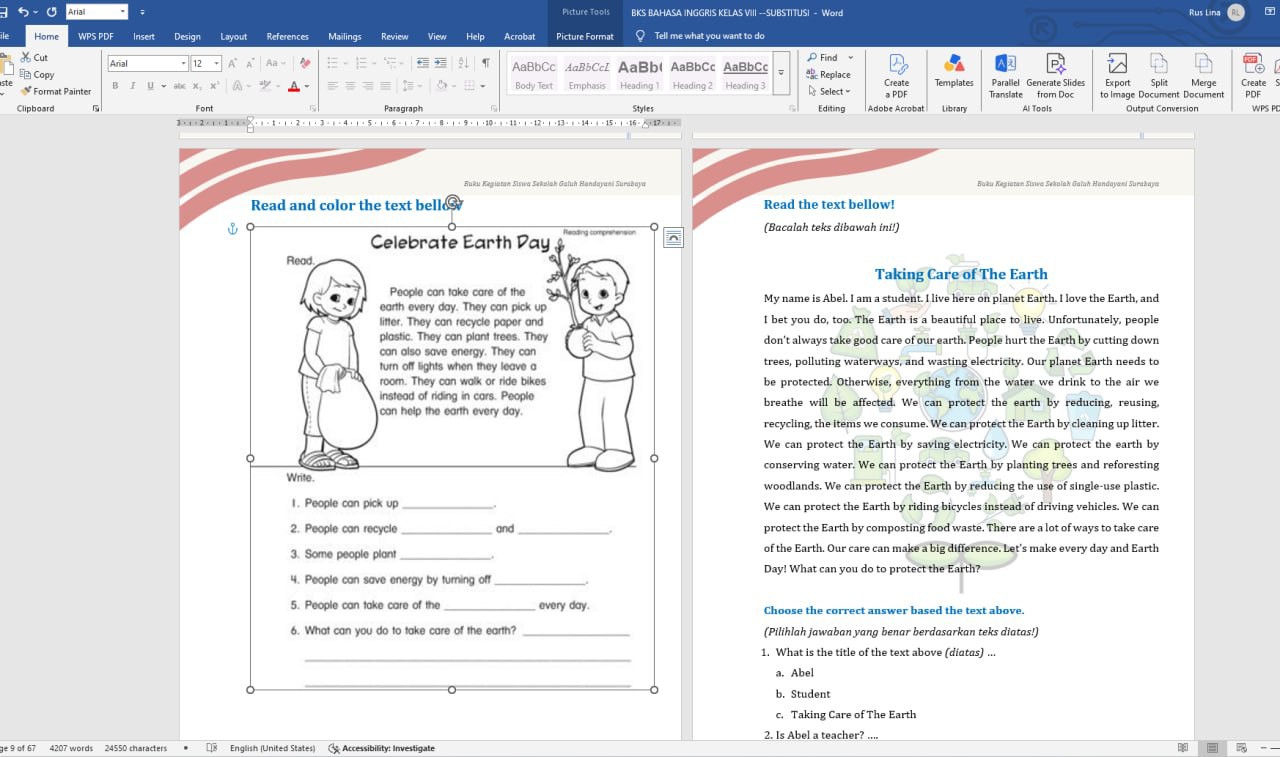Toggle Italic formatting

click(133, 86)
